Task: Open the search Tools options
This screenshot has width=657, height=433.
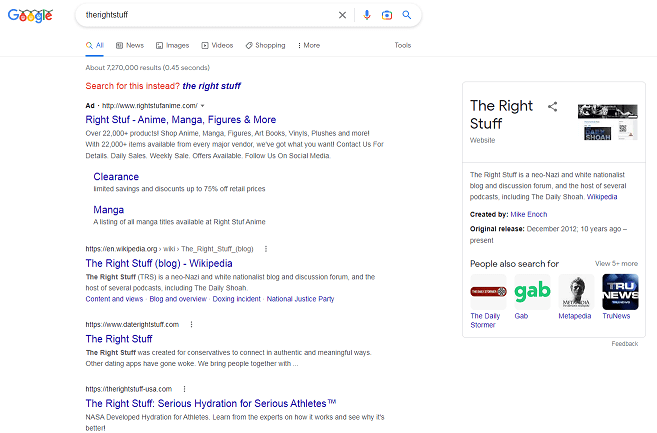Action: [403, 45]
